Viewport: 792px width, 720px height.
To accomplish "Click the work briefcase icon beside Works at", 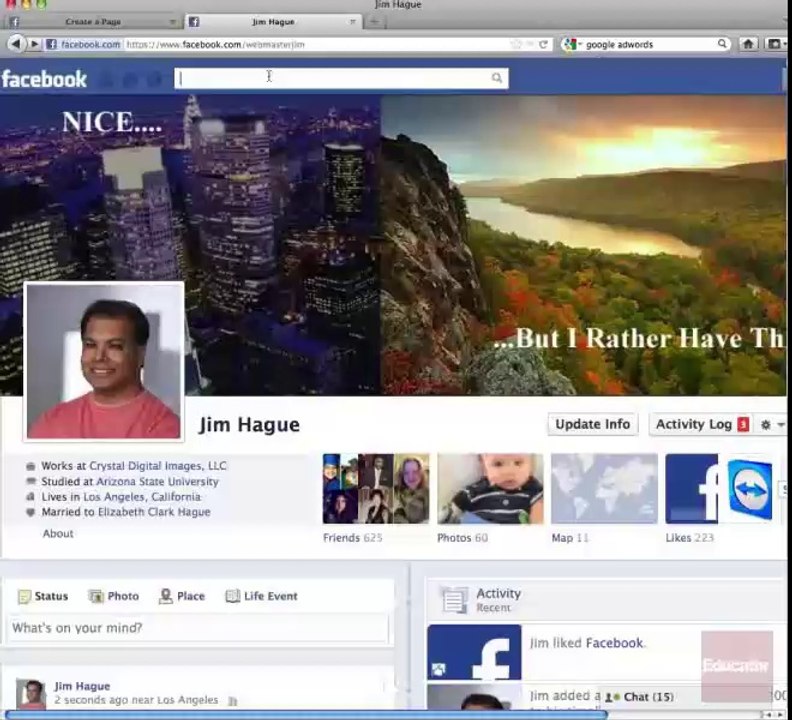I will click(31, 466).
